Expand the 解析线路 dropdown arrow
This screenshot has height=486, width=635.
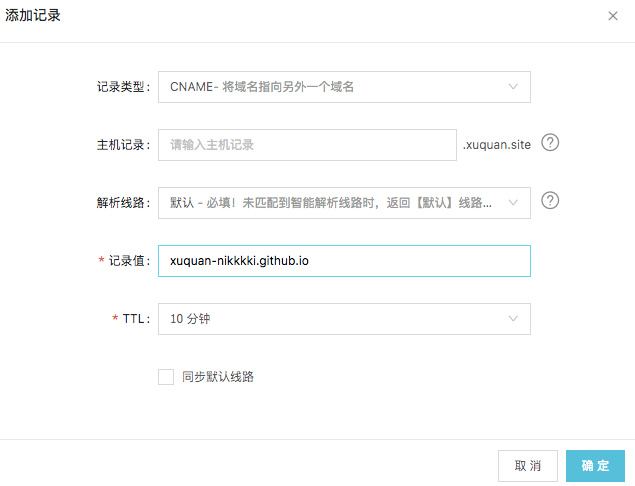513,202
